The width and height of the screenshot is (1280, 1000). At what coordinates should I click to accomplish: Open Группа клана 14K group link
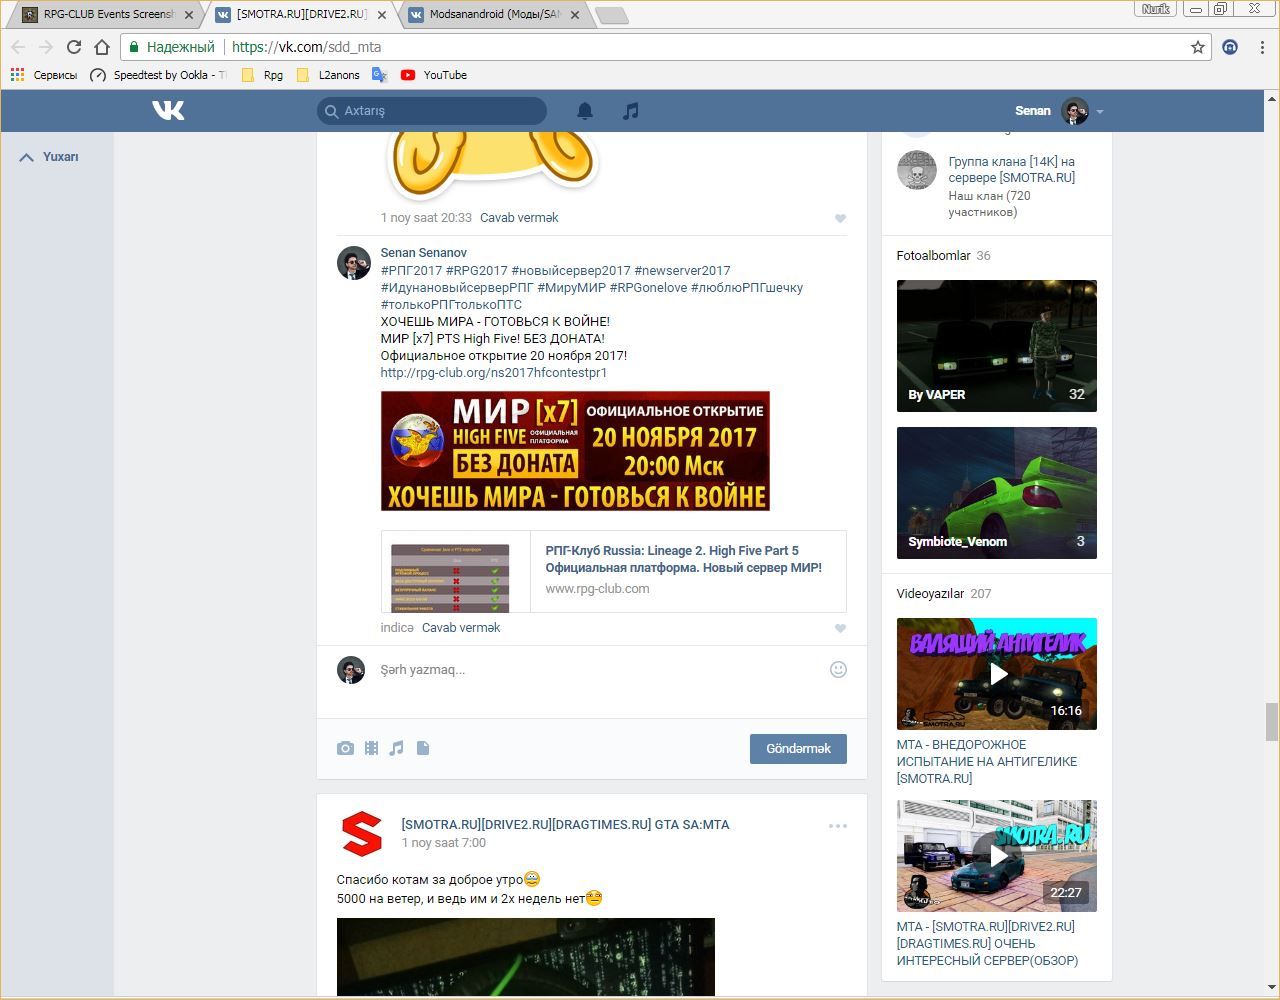pos(1012,170)
